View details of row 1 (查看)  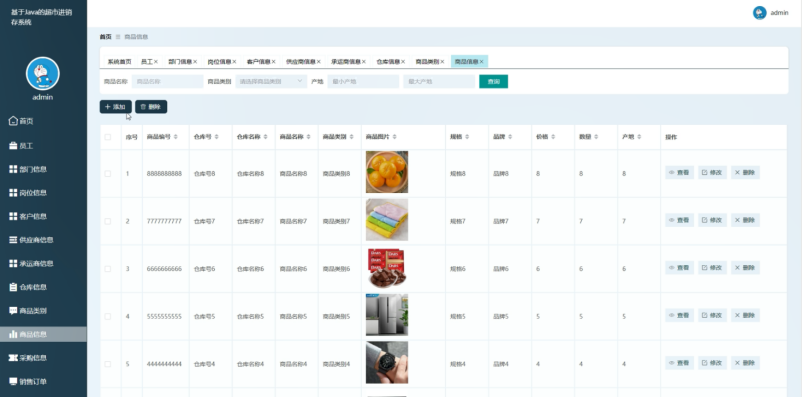679,172
